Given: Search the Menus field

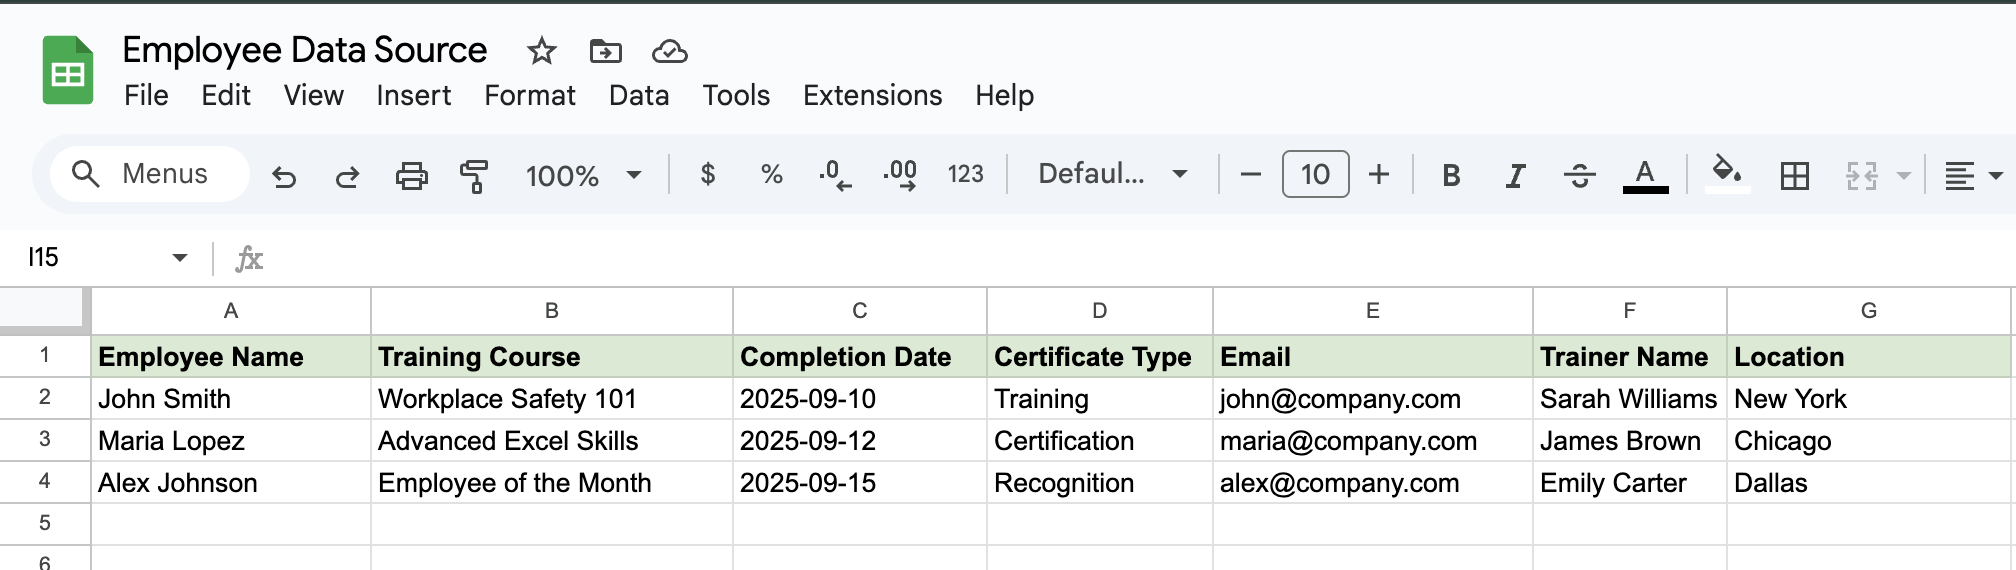Looking at the screenshot, I should click(150, 174).
